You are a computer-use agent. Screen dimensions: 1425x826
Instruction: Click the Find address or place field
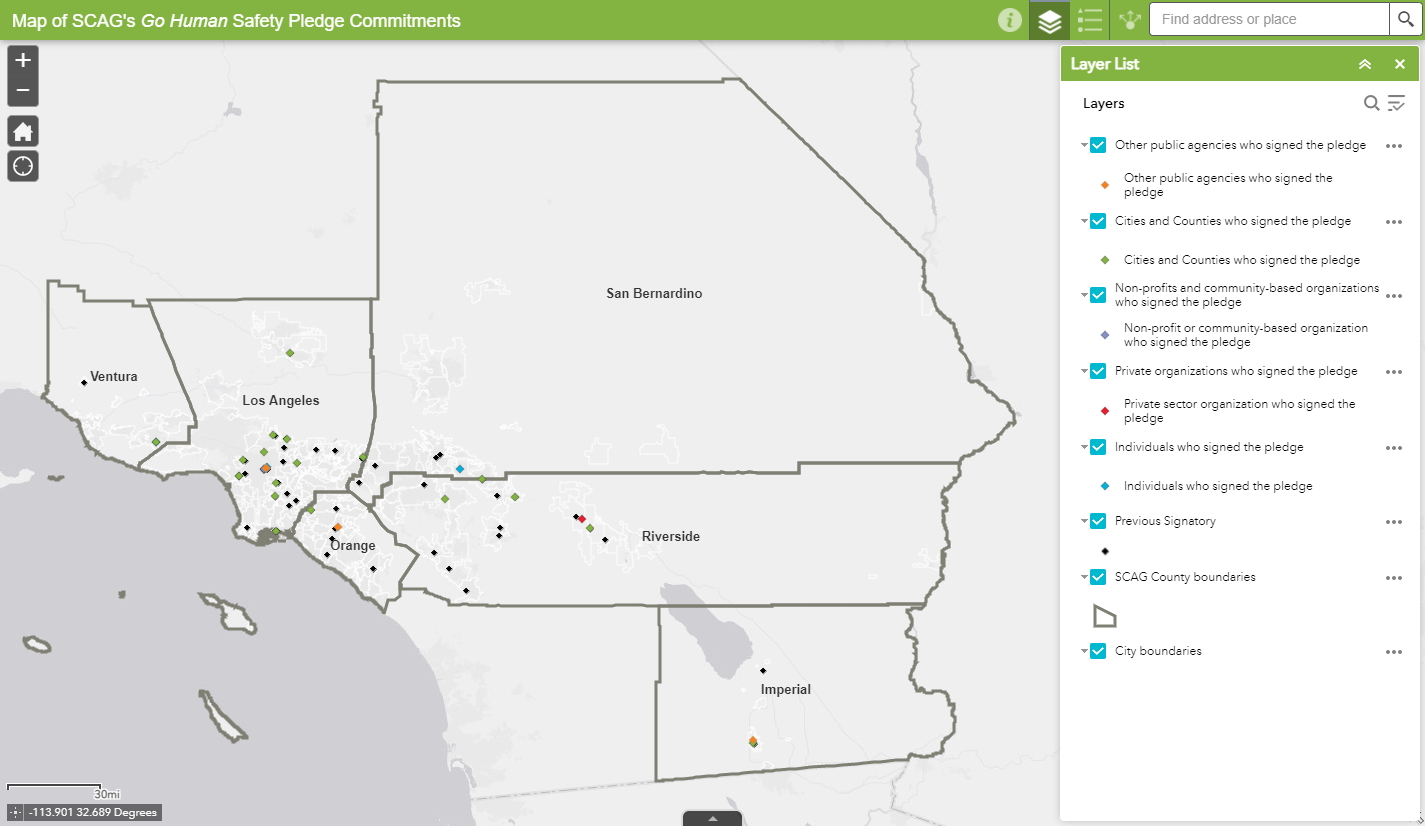[1268, 20]
